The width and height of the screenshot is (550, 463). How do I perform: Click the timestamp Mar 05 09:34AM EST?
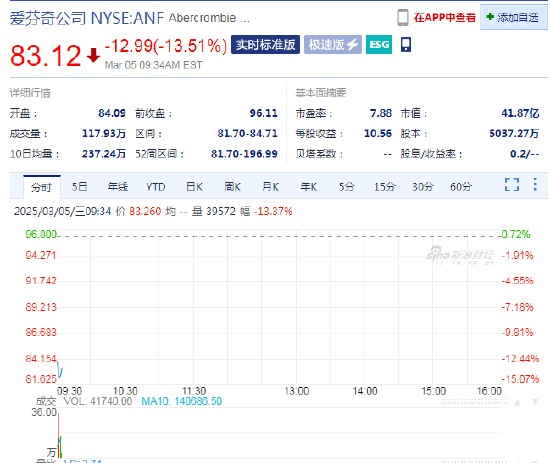click(153, 65)
